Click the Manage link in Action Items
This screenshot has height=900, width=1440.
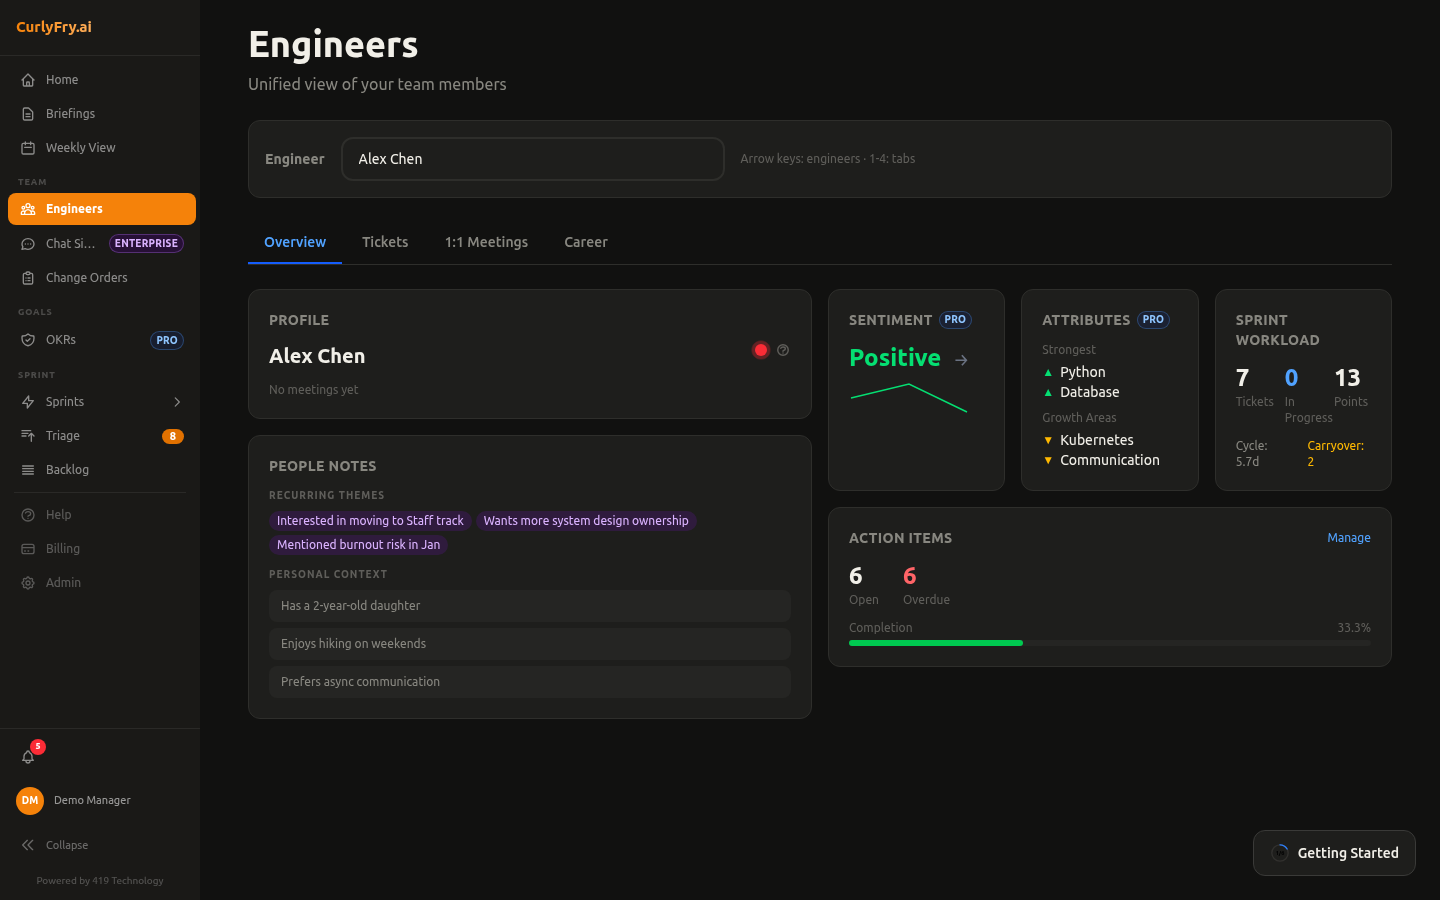[x=1348, y=538]
